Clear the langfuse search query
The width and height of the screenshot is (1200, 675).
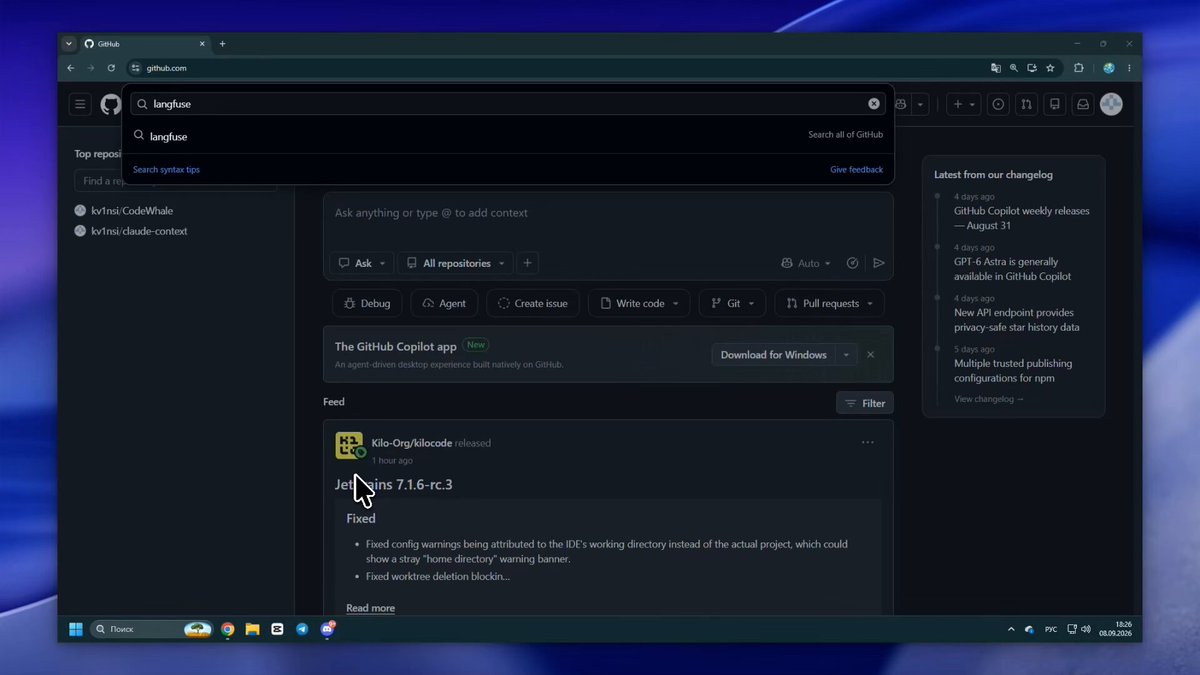874,104
